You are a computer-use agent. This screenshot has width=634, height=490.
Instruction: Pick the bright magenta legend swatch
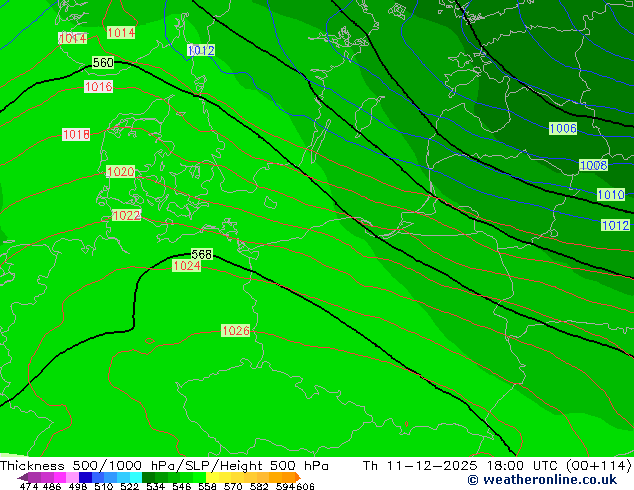pyautogui.click(x=60, y=477)
